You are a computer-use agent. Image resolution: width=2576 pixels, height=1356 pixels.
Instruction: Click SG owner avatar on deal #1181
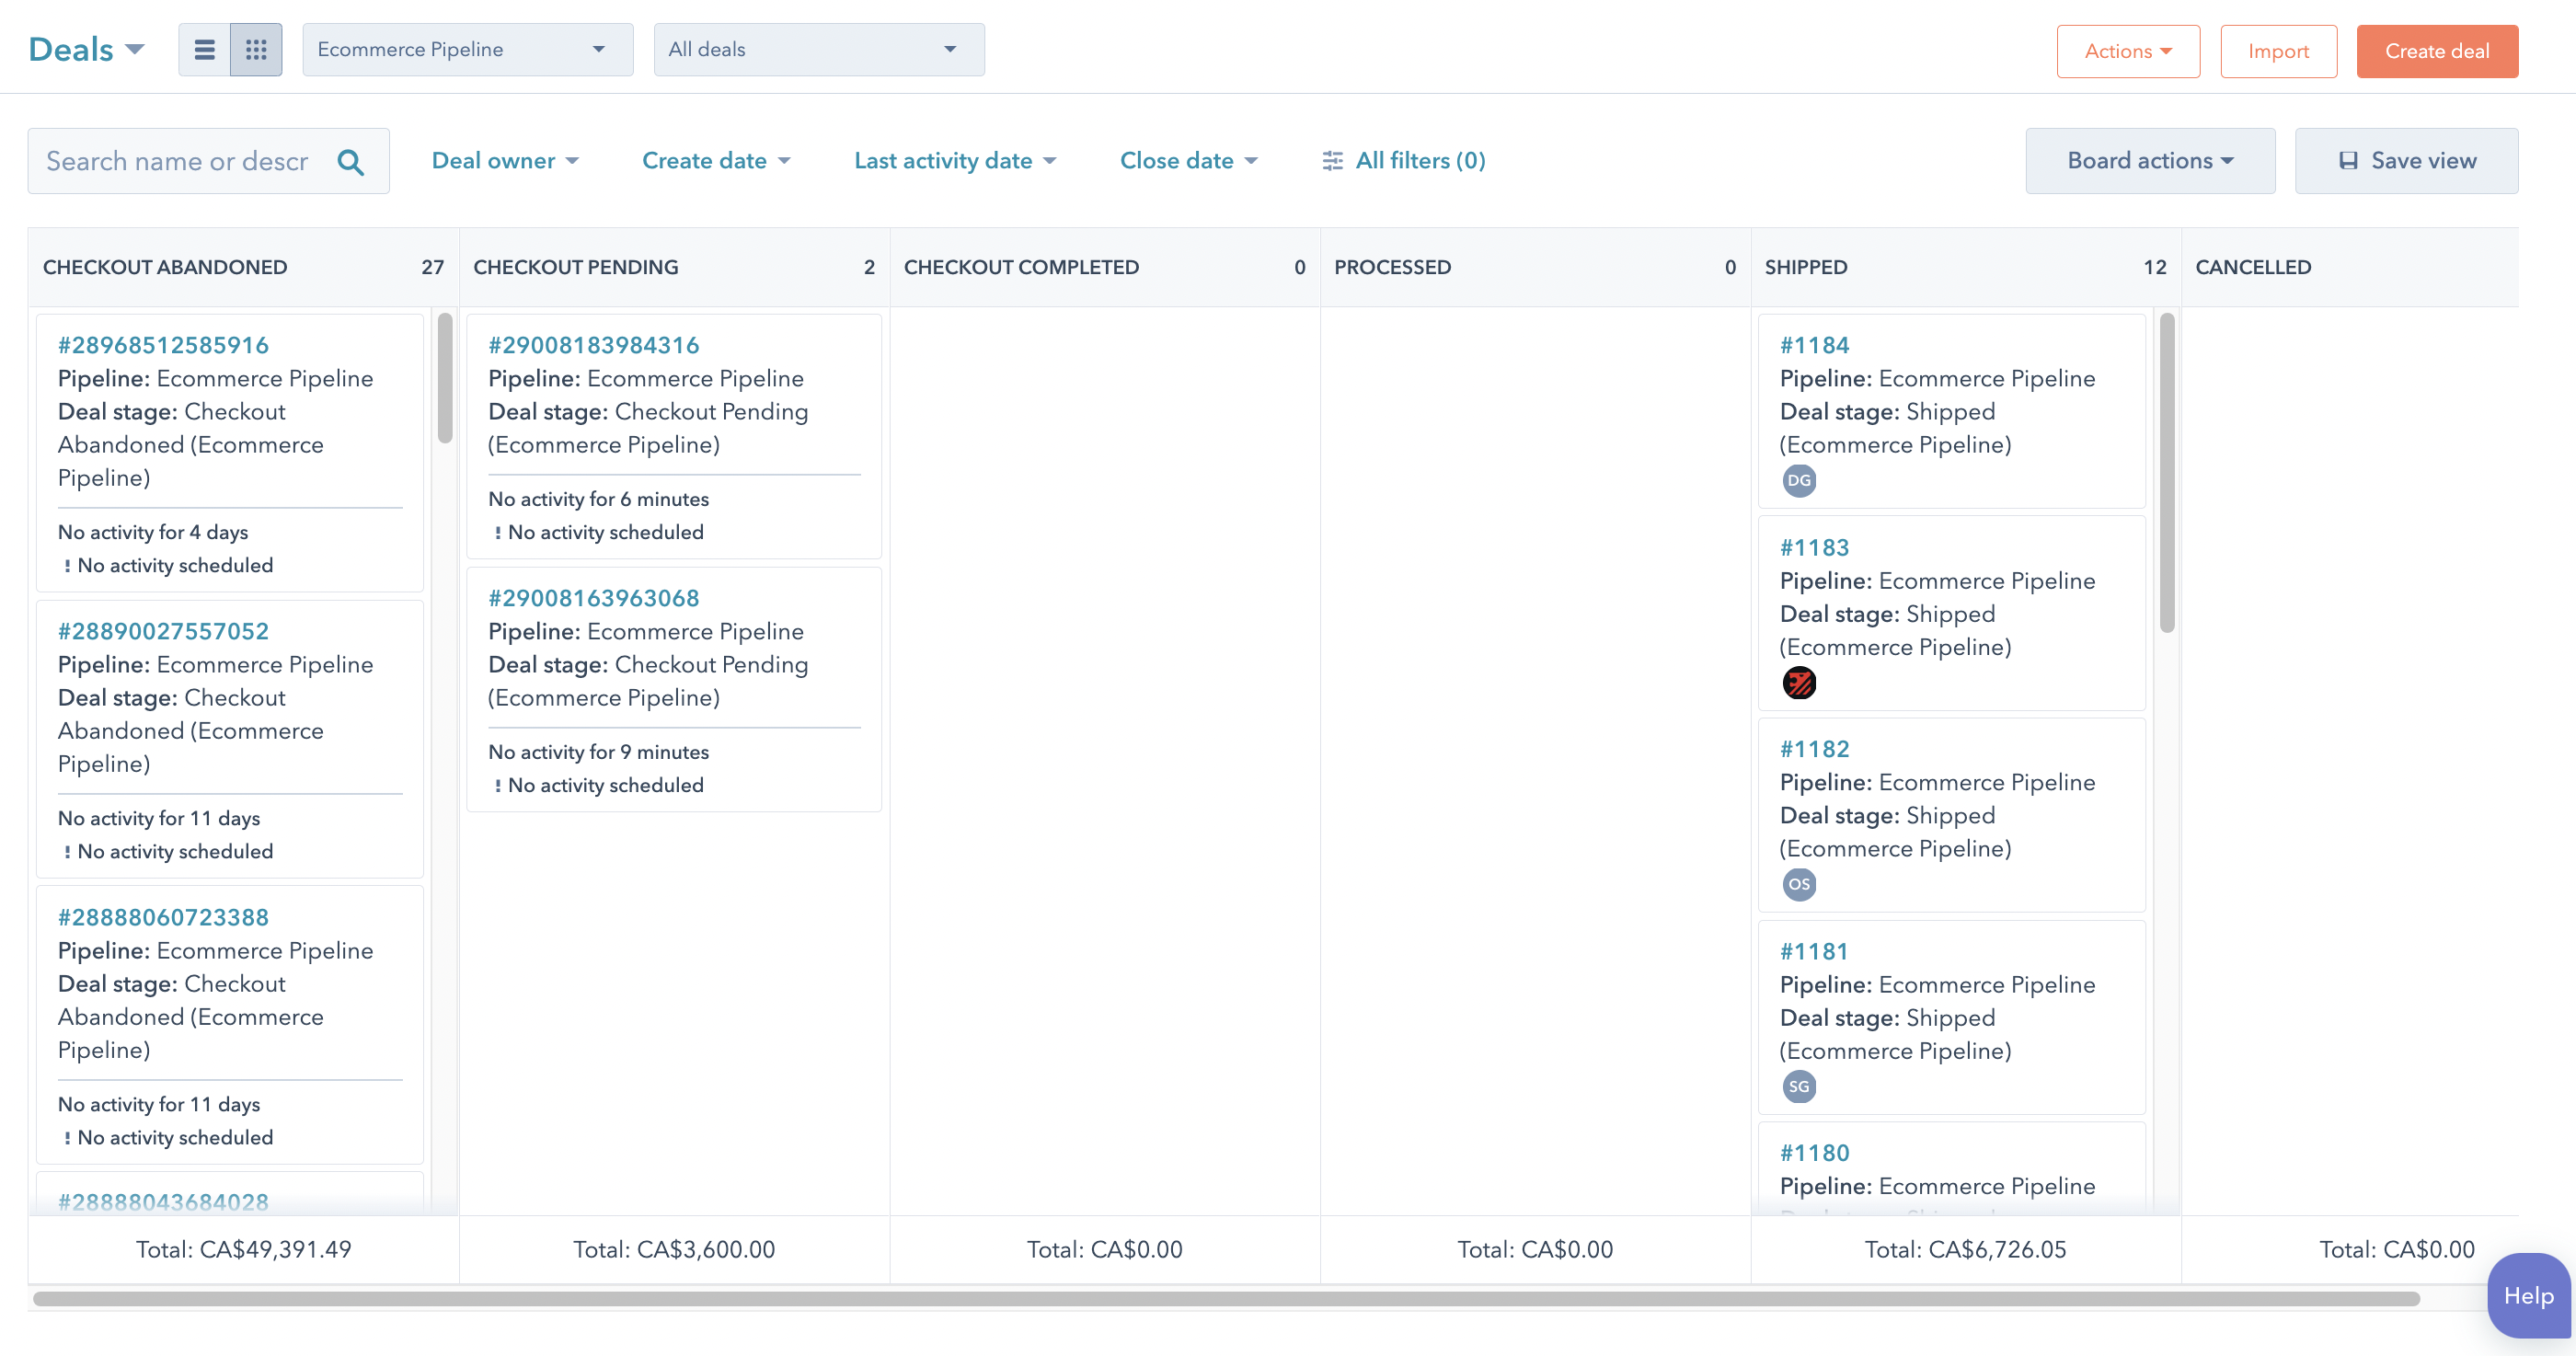(x=1799, y=1087)
